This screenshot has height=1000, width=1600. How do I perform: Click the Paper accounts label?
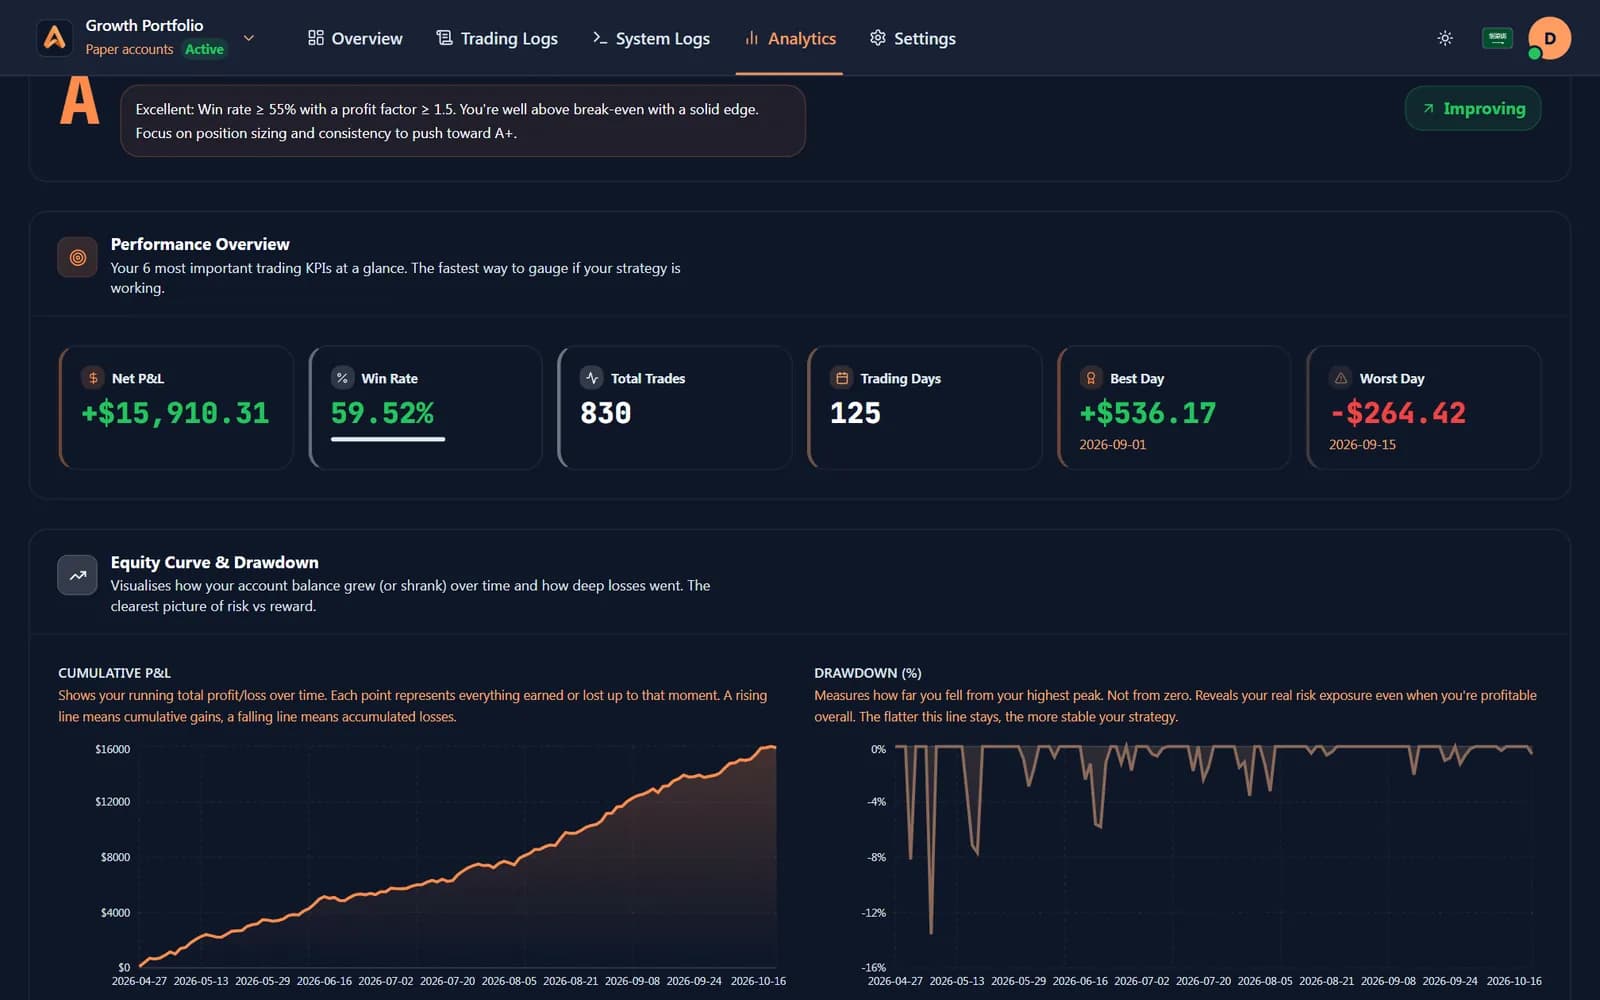coord(129,49)
